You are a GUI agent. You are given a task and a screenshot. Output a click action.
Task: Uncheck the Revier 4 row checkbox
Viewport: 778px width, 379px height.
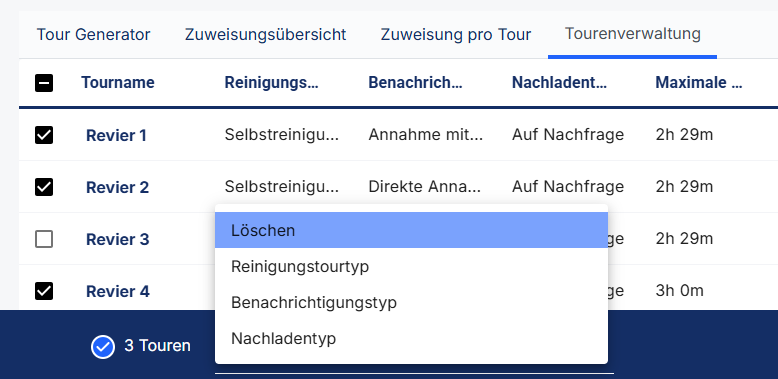point(44,291)
